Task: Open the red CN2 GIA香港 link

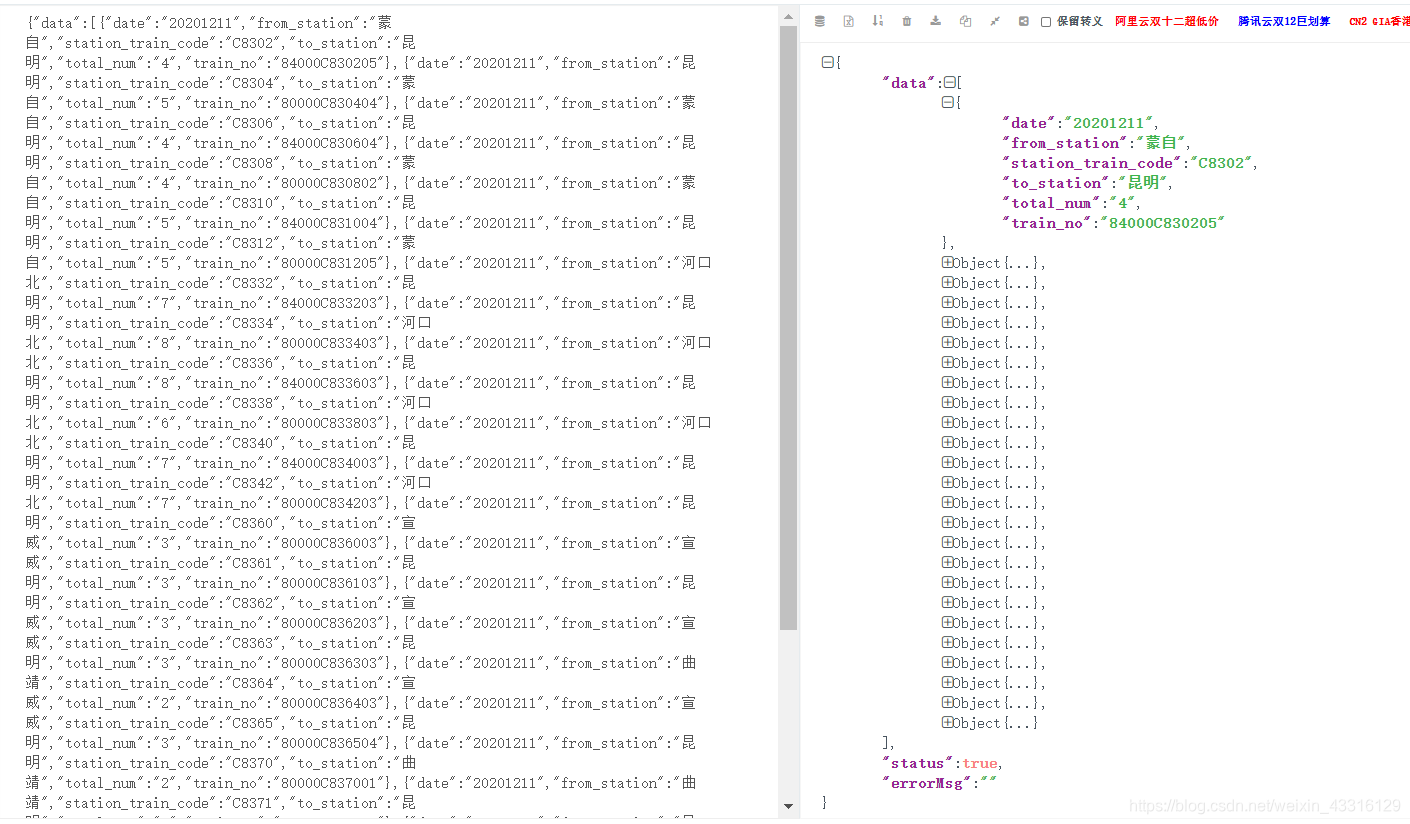Action: coord(1379,21)
